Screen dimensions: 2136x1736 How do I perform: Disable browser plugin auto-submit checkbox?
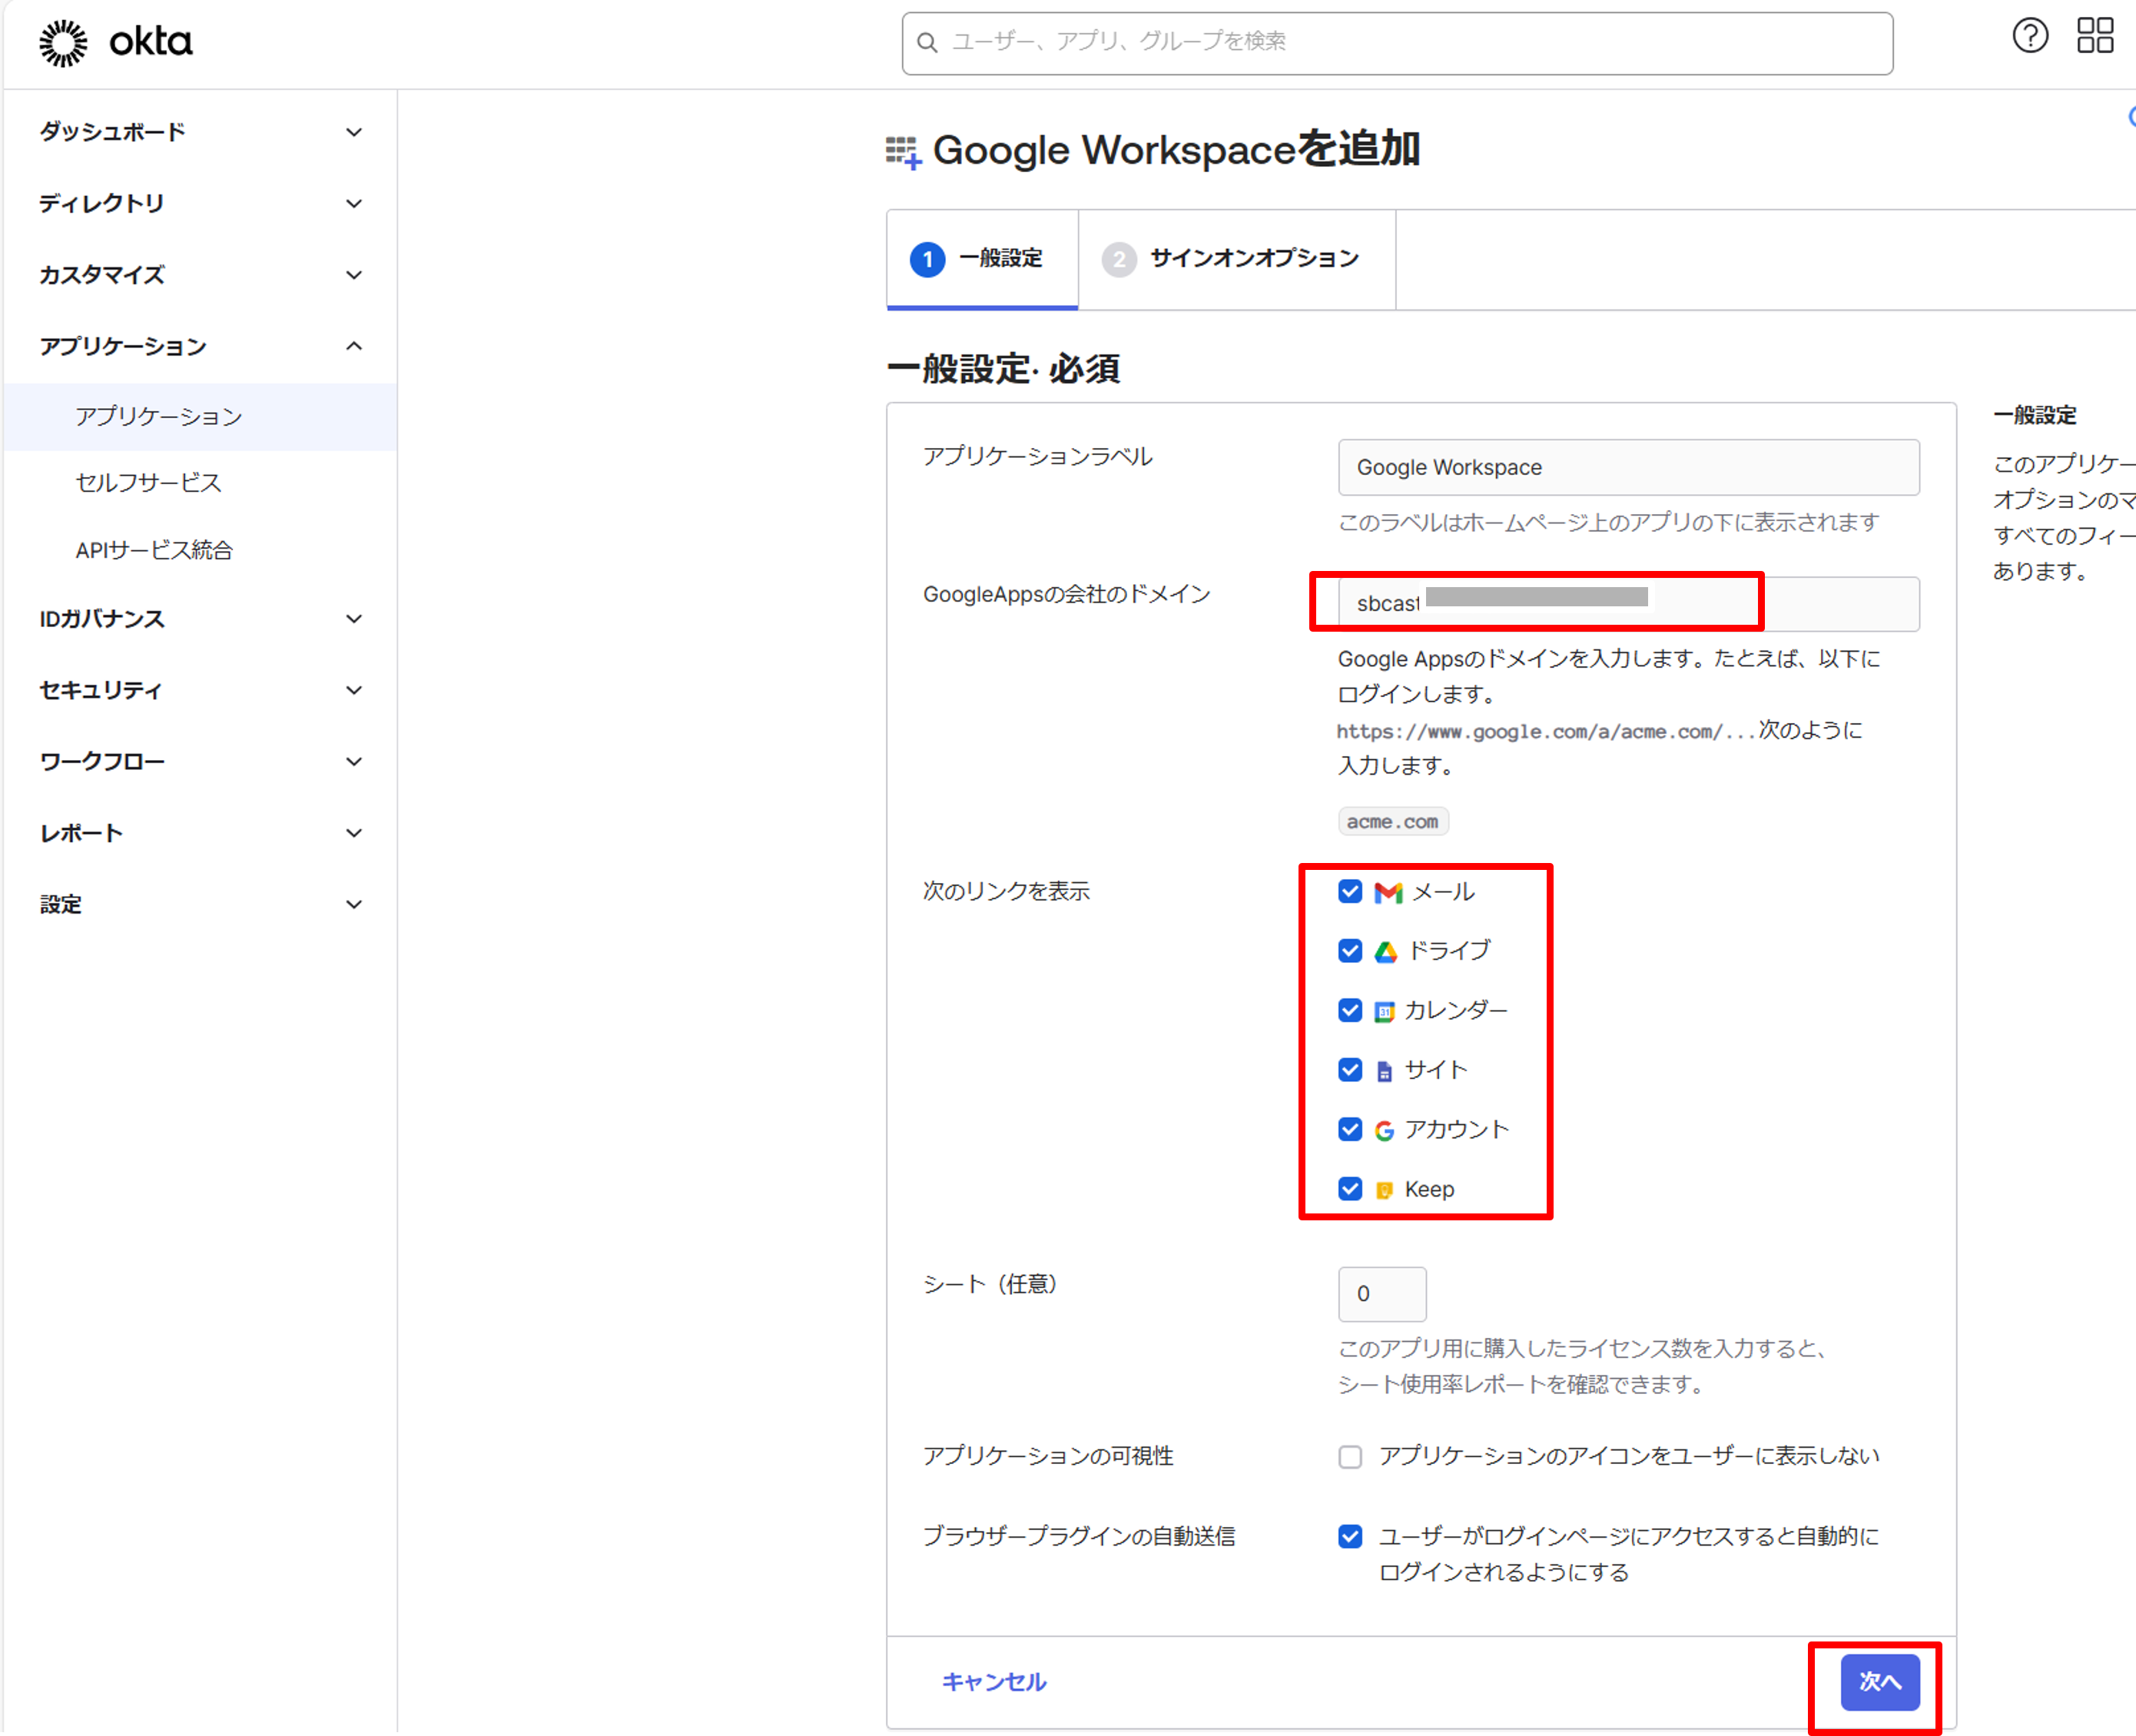point(1350,1536)
